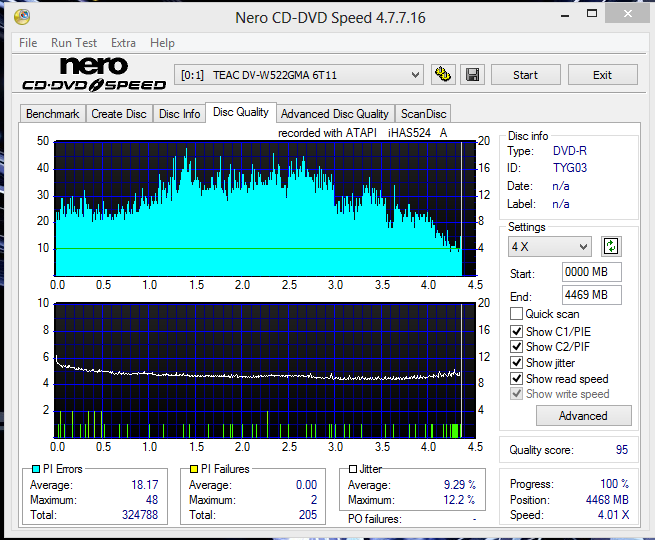Click the white Jitter legend swatch
The image size is (655, 540).
[353, 469]
